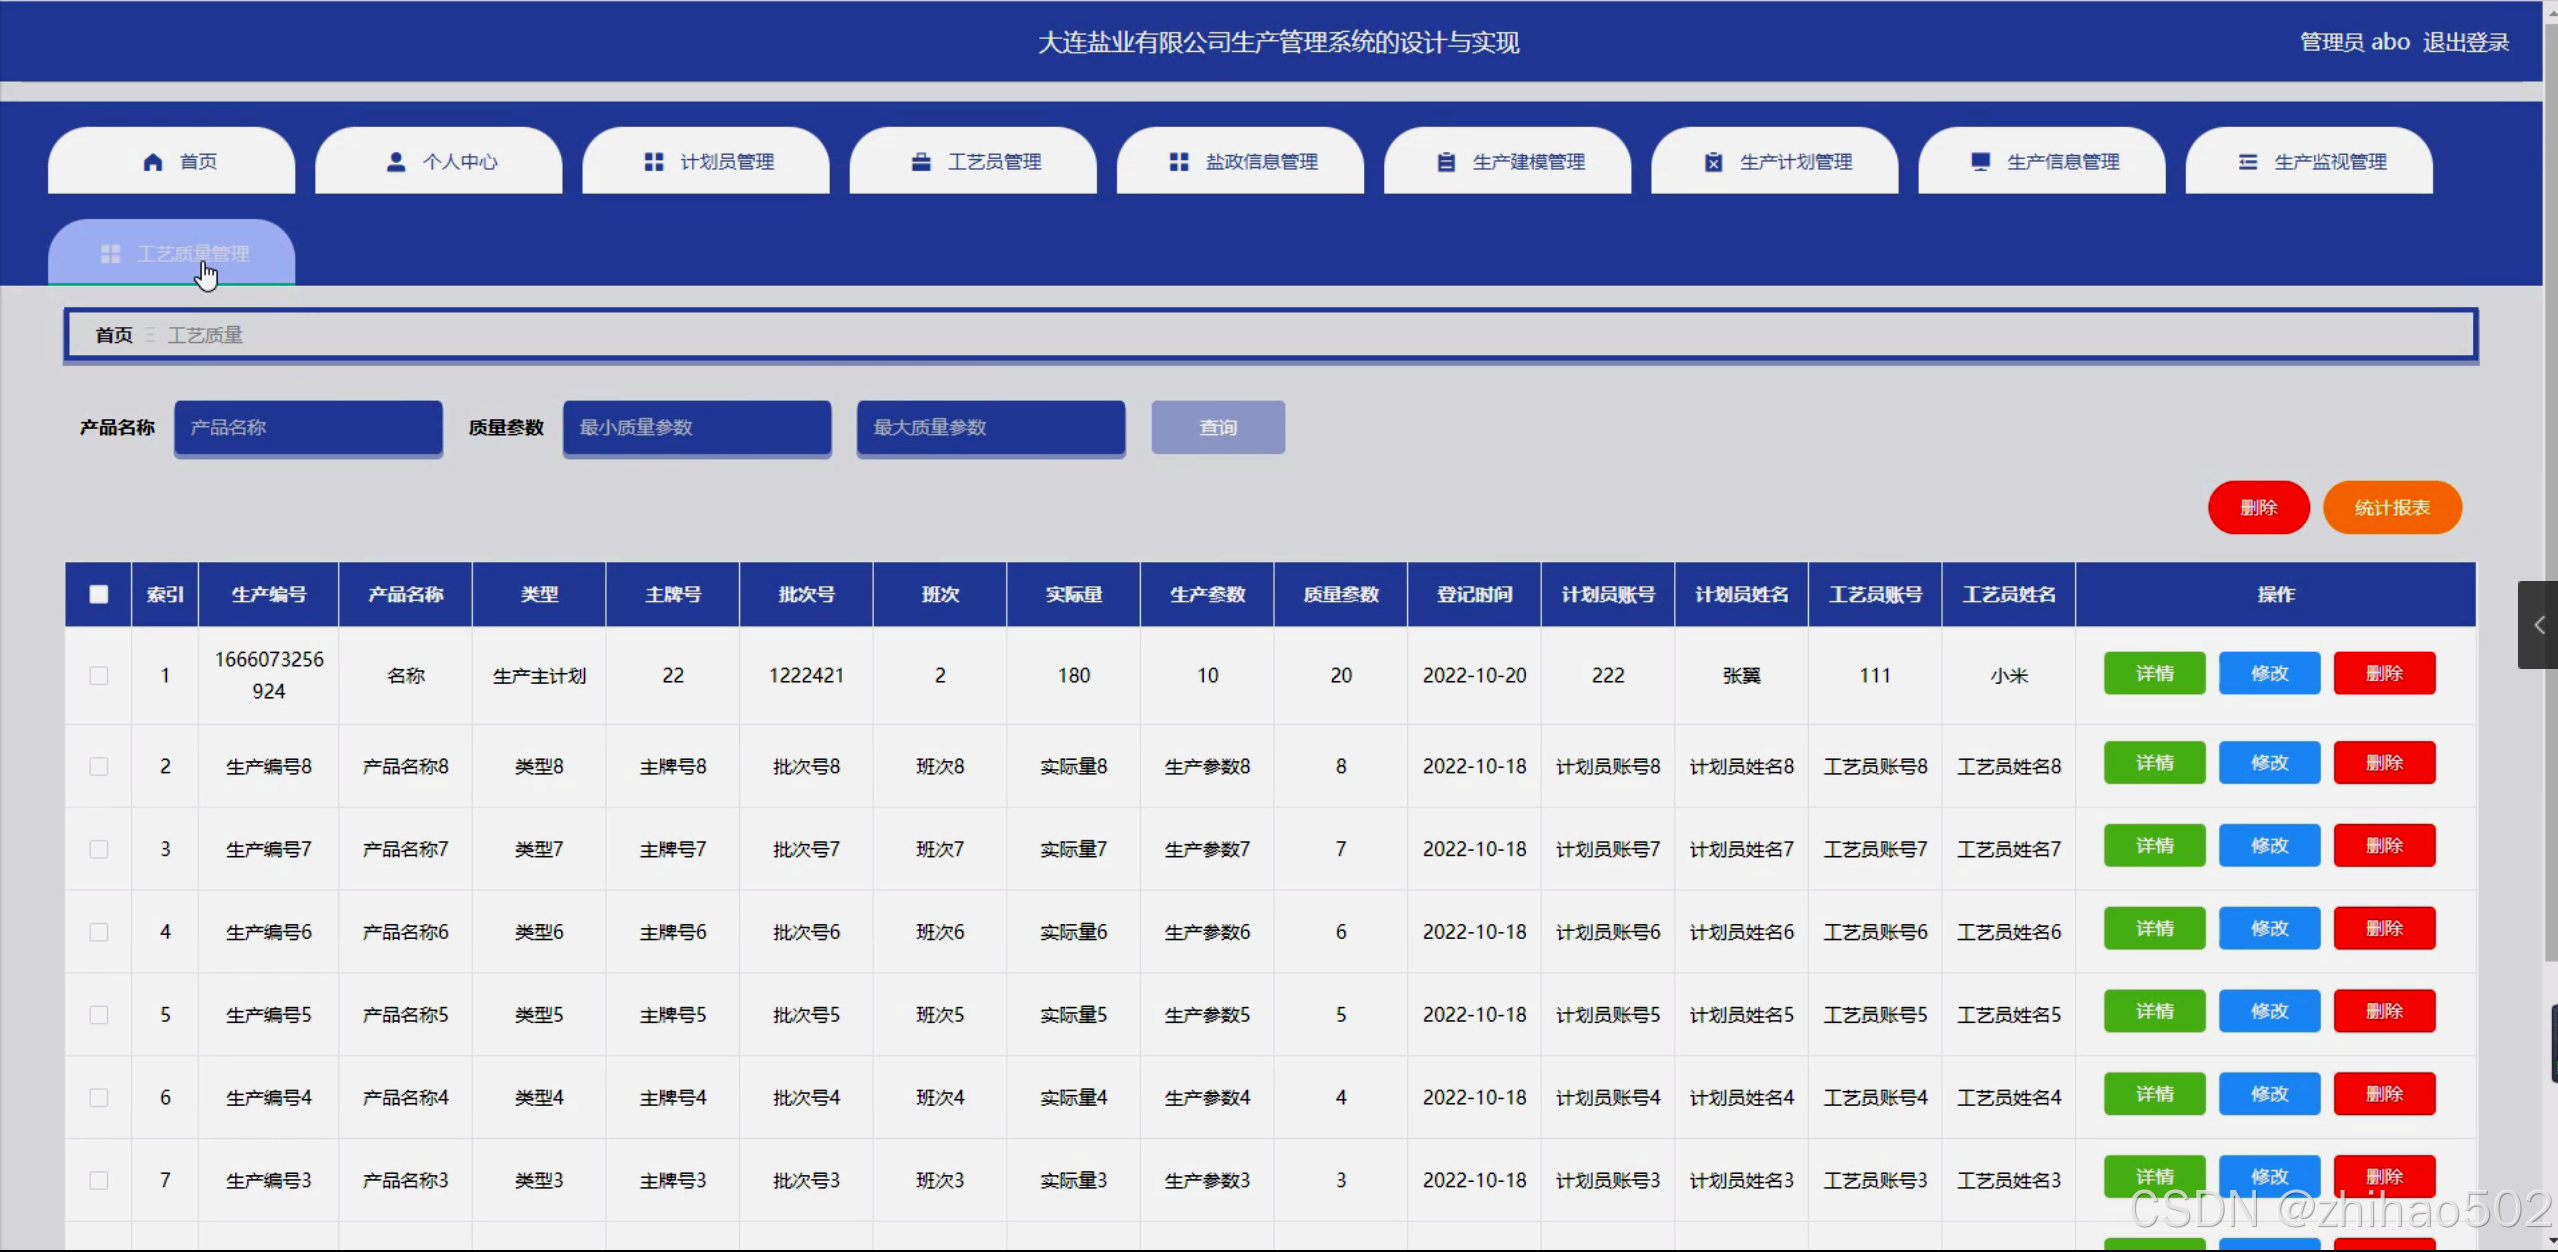Click the briefcase icon beside 工艺员管理
The height and width of the screenshot is (1252, 2558).
coord(921,162)
